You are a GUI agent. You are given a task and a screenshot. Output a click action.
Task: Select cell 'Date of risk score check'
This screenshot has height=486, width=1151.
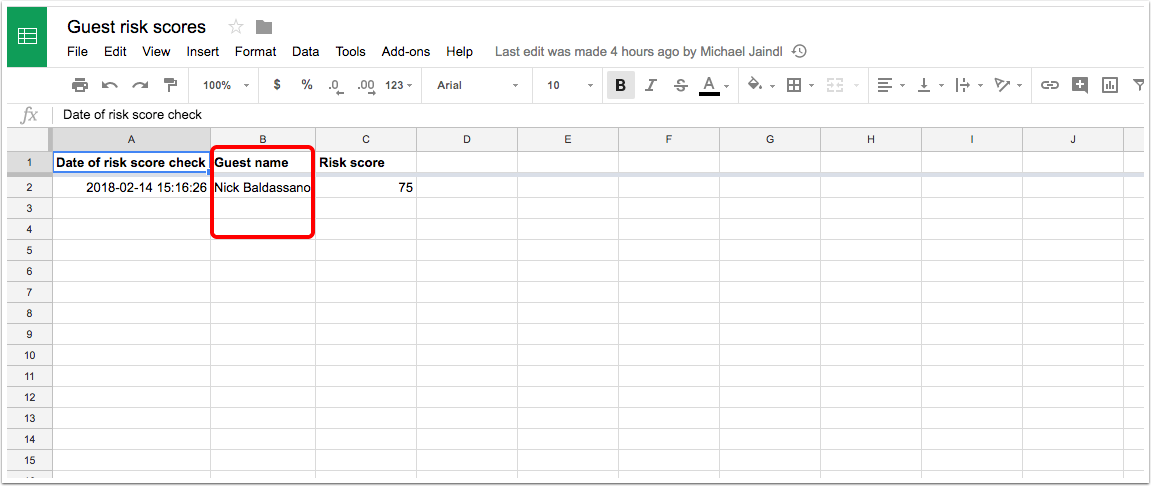131,162
